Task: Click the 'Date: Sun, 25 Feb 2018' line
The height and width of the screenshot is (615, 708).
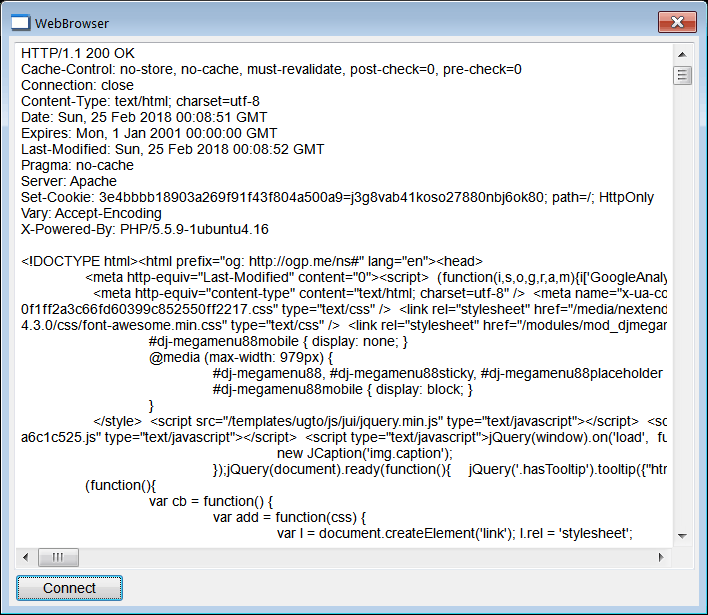Action: click(x=144, y=117)
